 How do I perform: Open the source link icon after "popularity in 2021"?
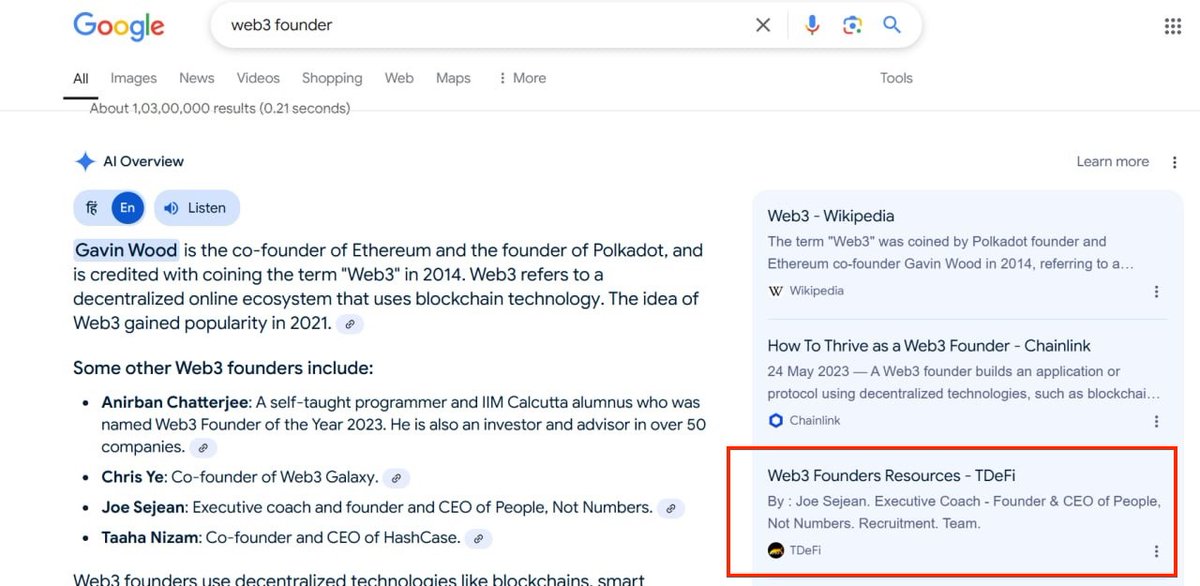[349, 324]
